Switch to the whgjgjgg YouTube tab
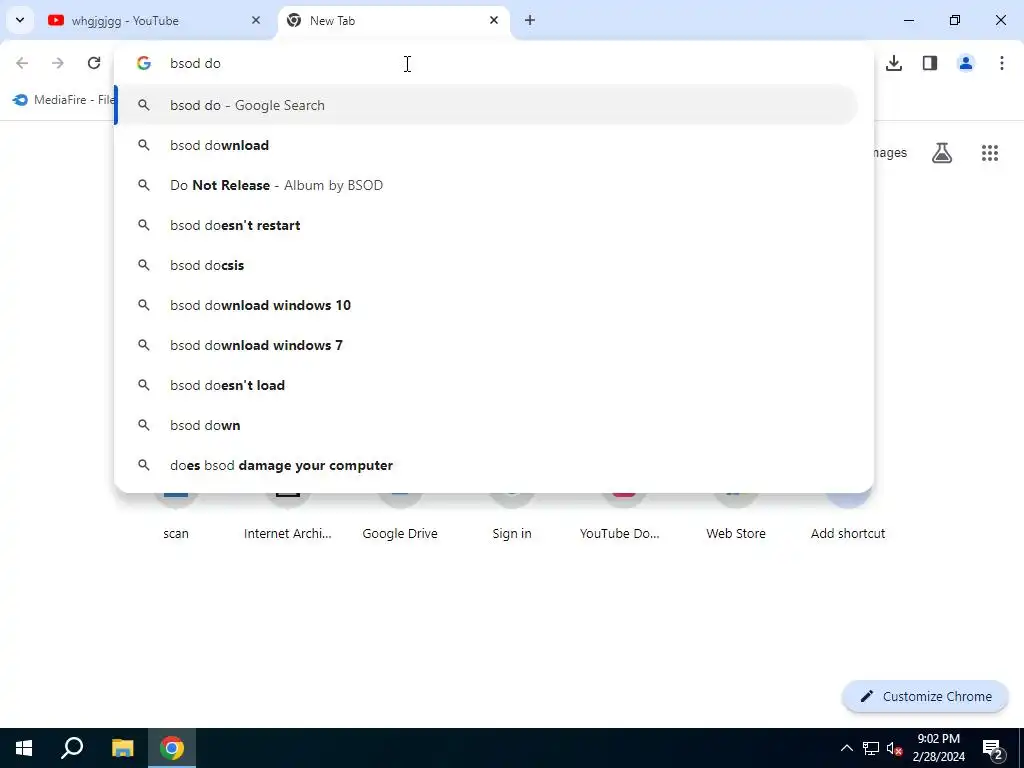The height and width of the screenshot is (768, 1024). (x=154, y=20)
